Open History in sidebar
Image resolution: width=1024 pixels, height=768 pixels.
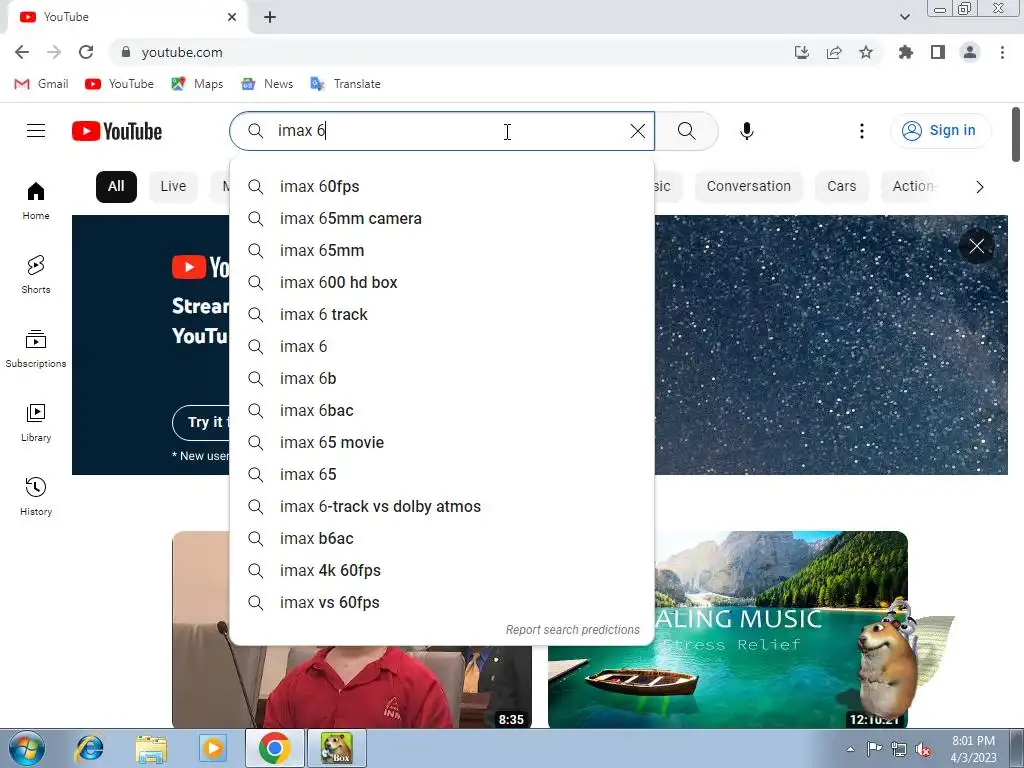tap(36, 496)
